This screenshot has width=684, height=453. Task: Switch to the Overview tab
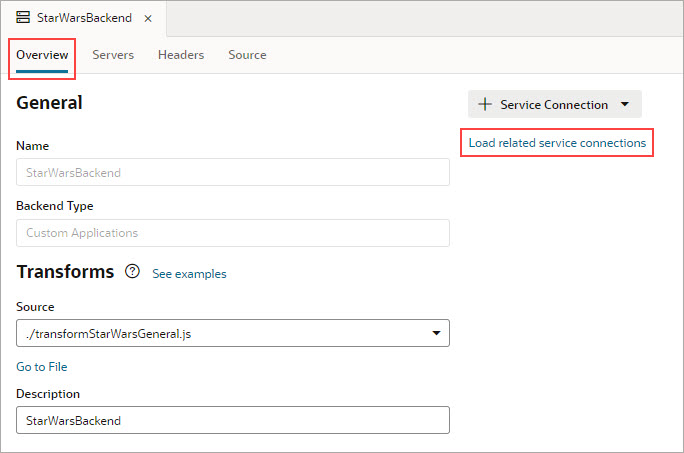[42, 55]
